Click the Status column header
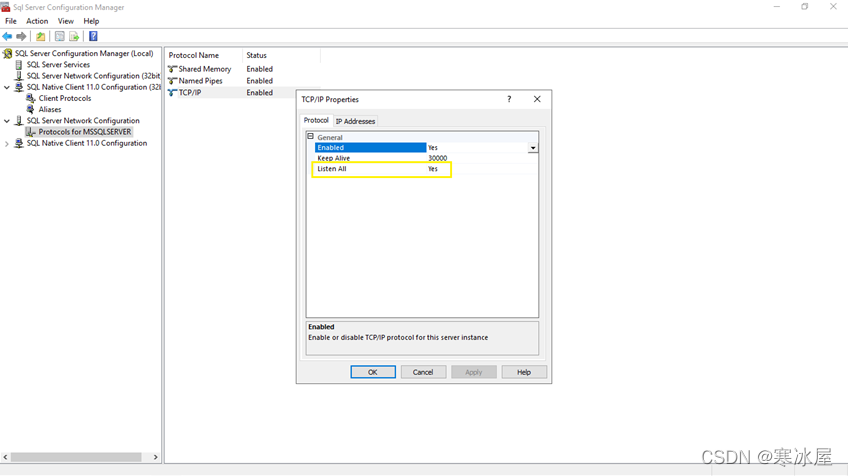 281,55
